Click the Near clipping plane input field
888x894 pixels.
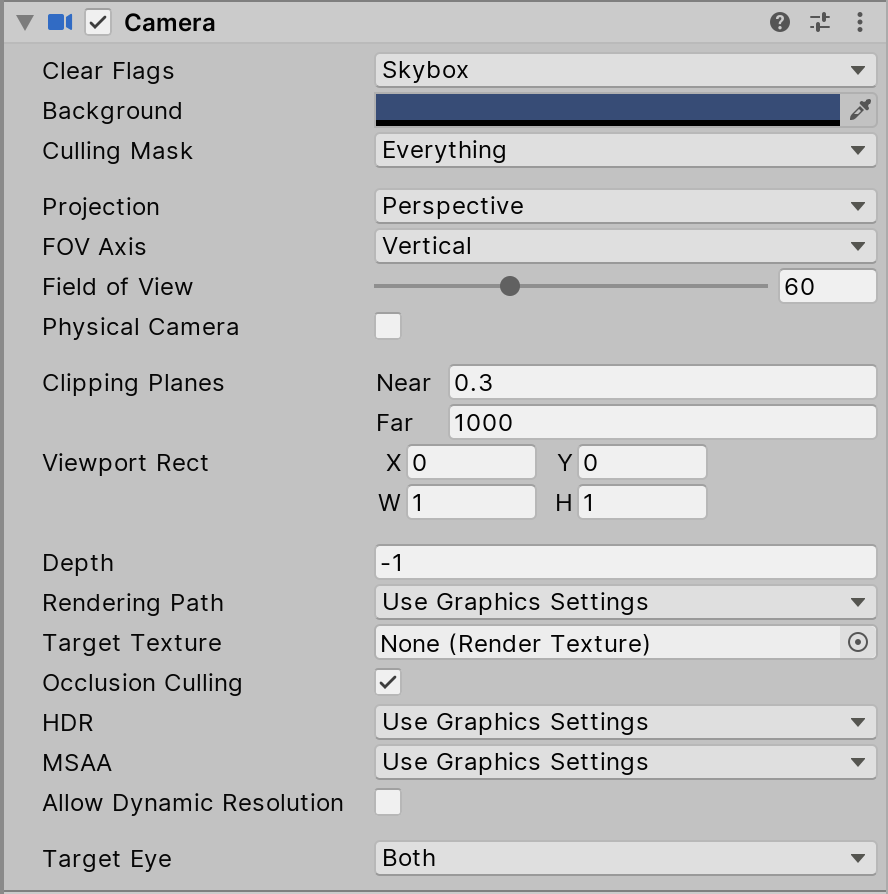[x=662, y=382]
